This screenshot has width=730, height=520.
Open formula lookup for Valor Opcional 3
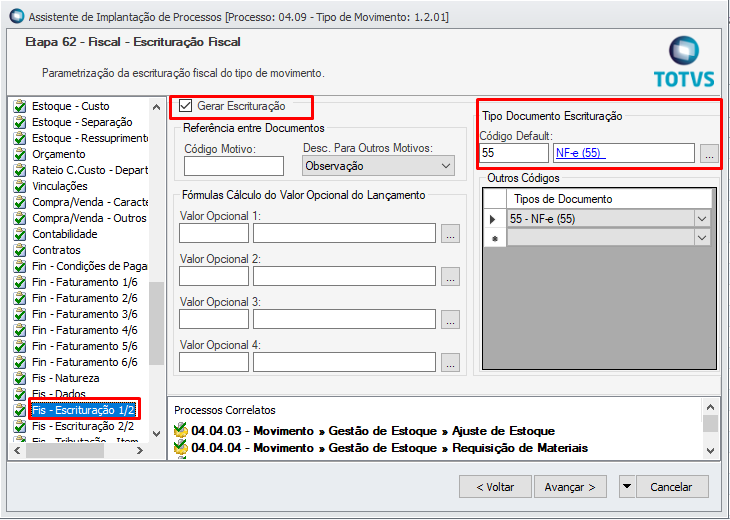450,320
